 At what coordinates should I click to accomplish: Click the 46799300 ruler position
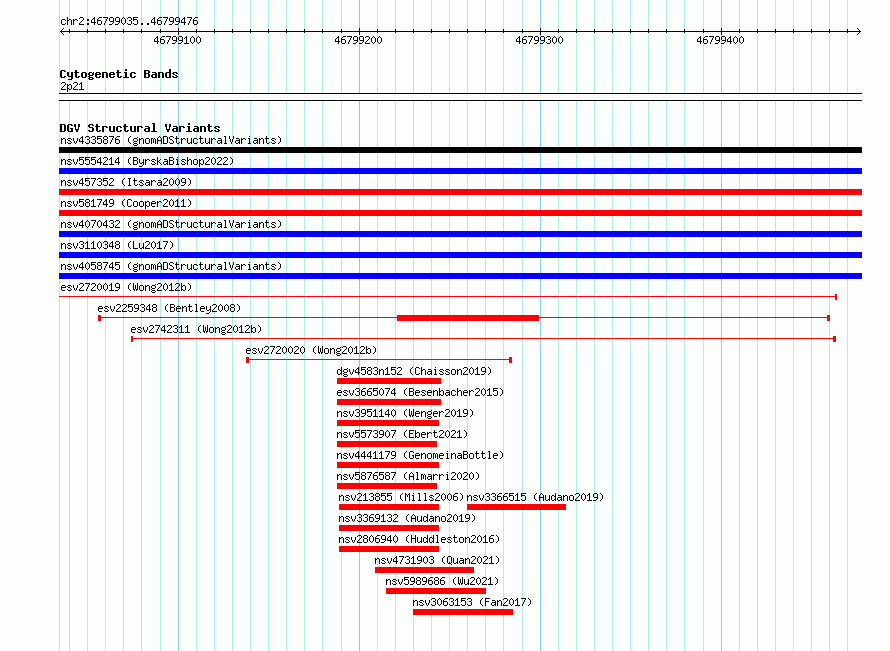[539, 40]
